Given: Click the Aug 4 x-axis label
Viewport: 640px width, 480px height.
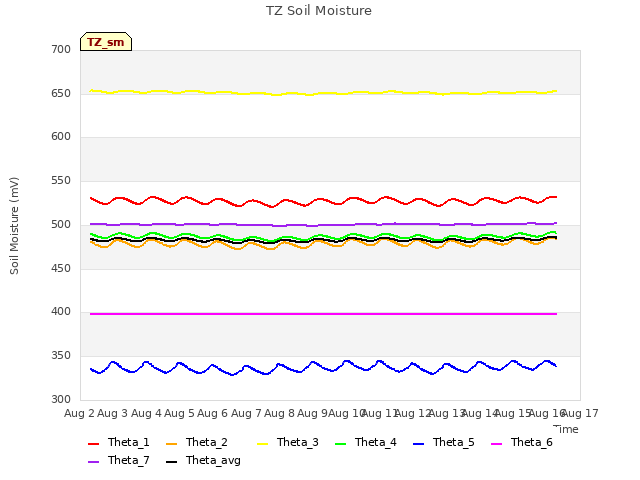Looking at the screenshot, I should coord(146,413).
